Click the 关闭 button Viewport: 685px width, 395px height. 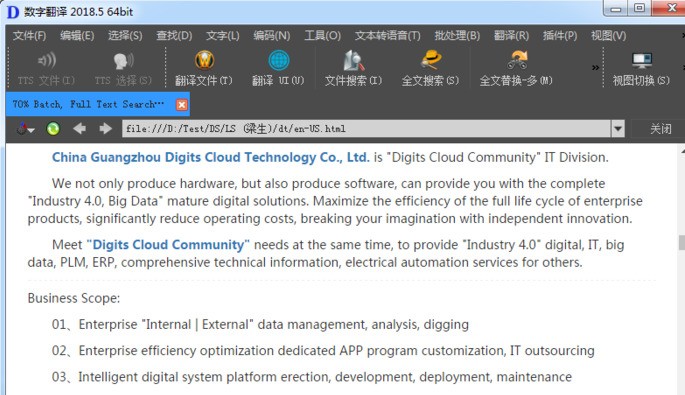(661, 128)
